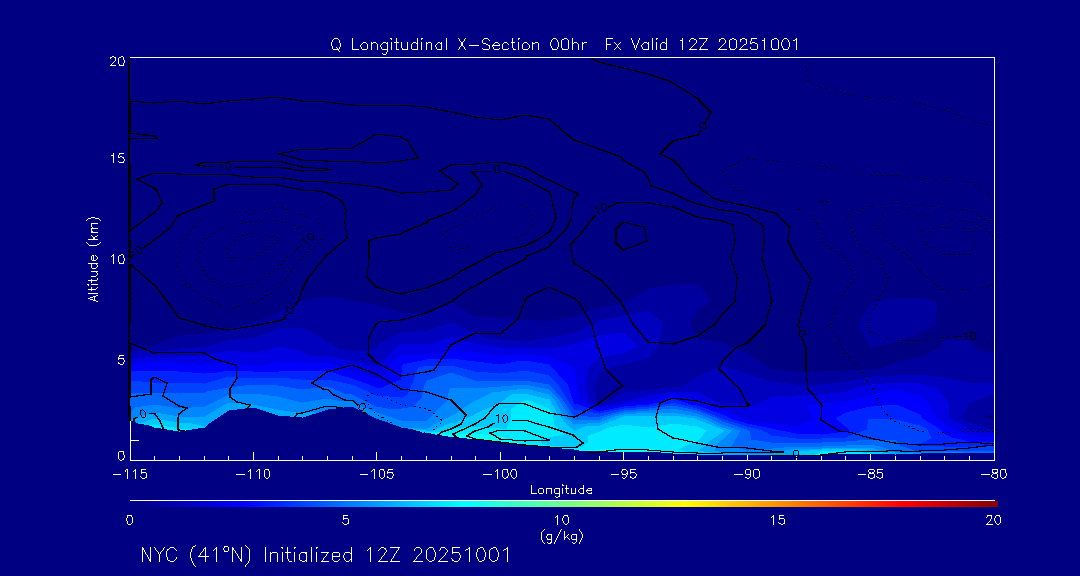Click the color scale gradient bar
1080x576 pixels.
click(563, 504)
